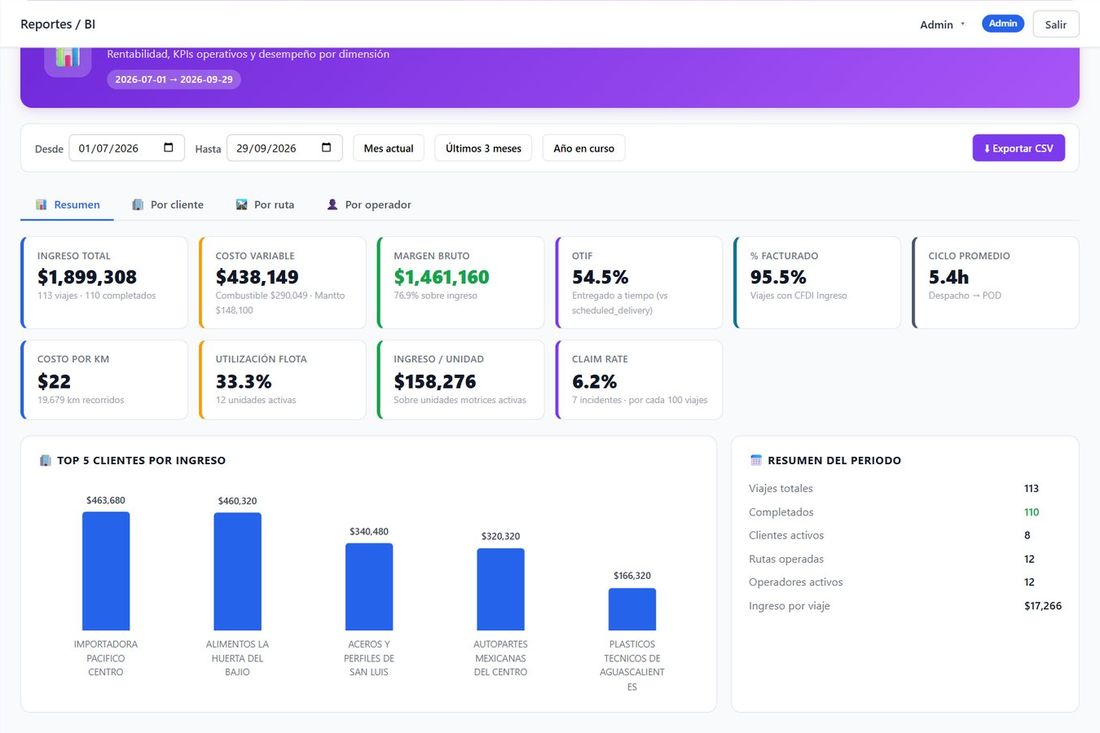
Task: Click the green Completados value 110
Action: pyautogui.click(x=1031, y=512)
